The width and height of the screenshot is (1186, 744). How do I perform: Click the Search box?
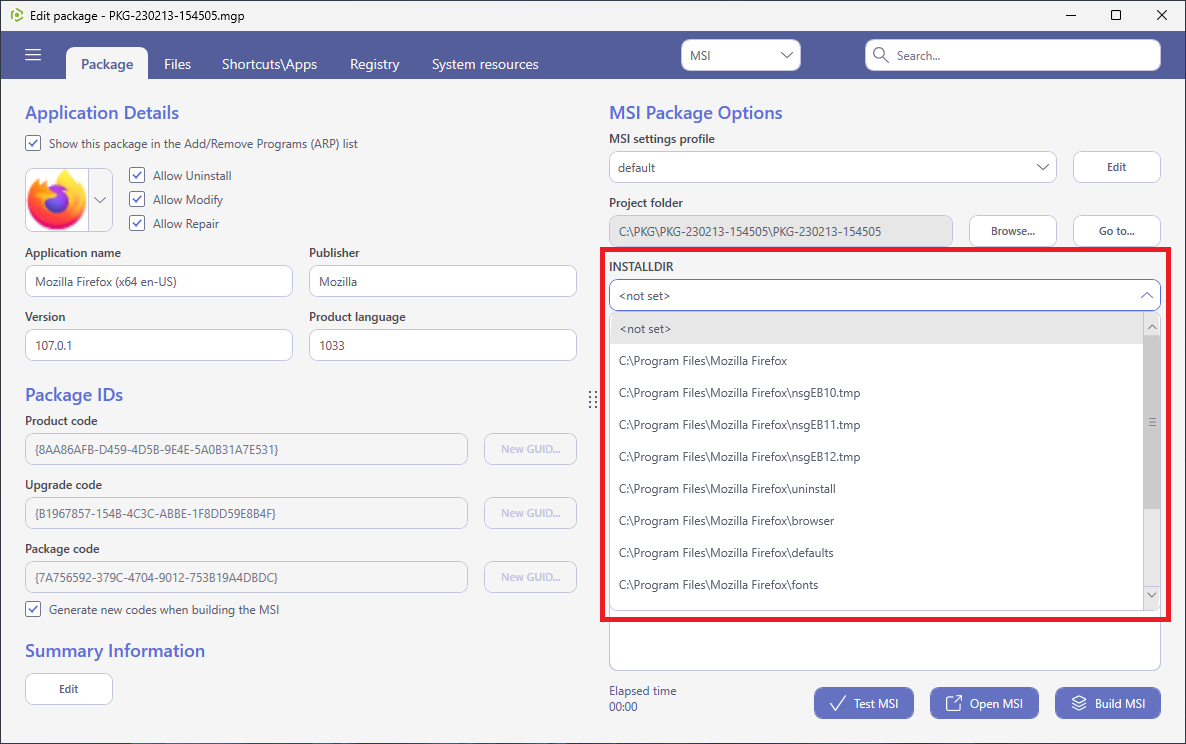pos(1013,55)
